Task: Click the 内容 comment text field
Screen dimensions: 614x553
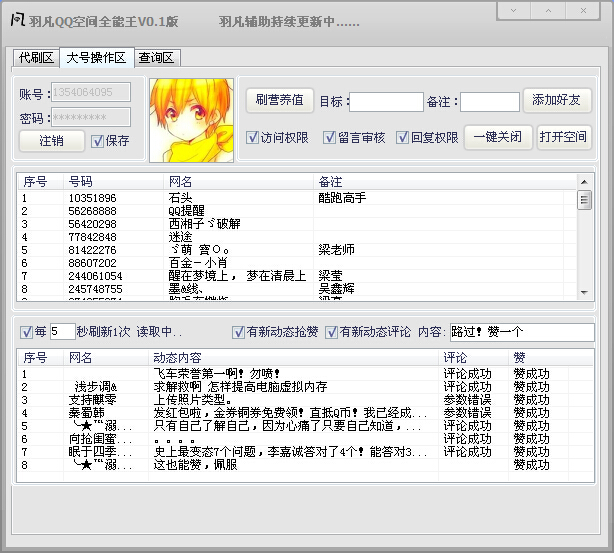Action: 522,332
